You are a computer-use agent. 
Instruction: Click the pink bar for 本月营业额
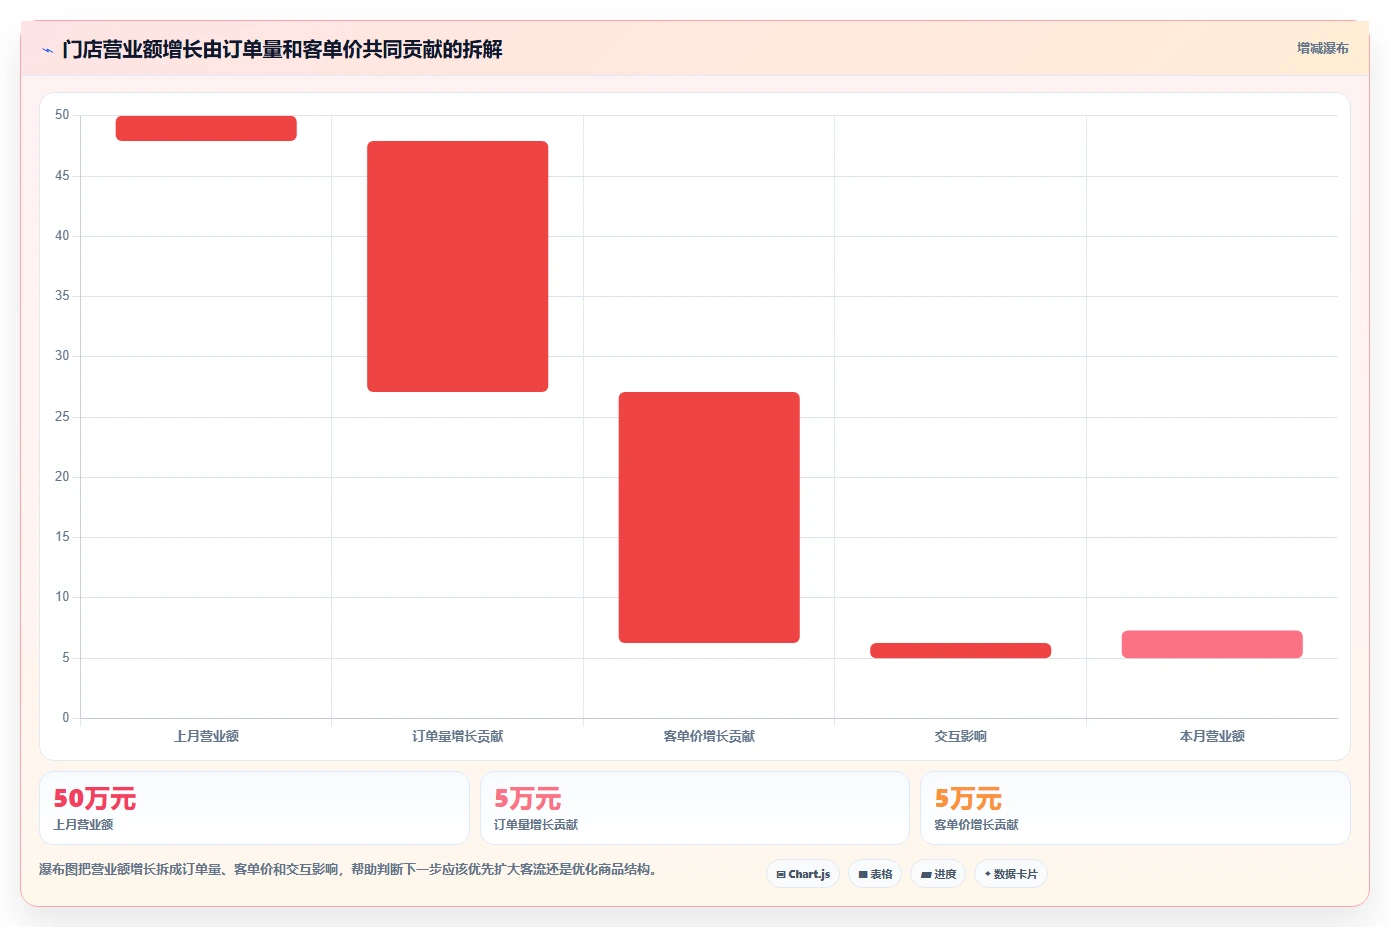1212,644
